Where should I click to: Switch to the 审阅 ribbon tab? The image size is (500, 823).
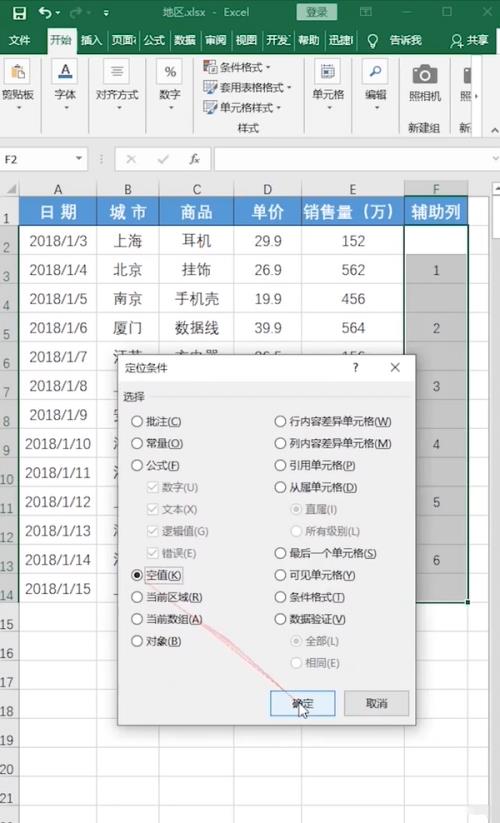click(x=215, y=40)
